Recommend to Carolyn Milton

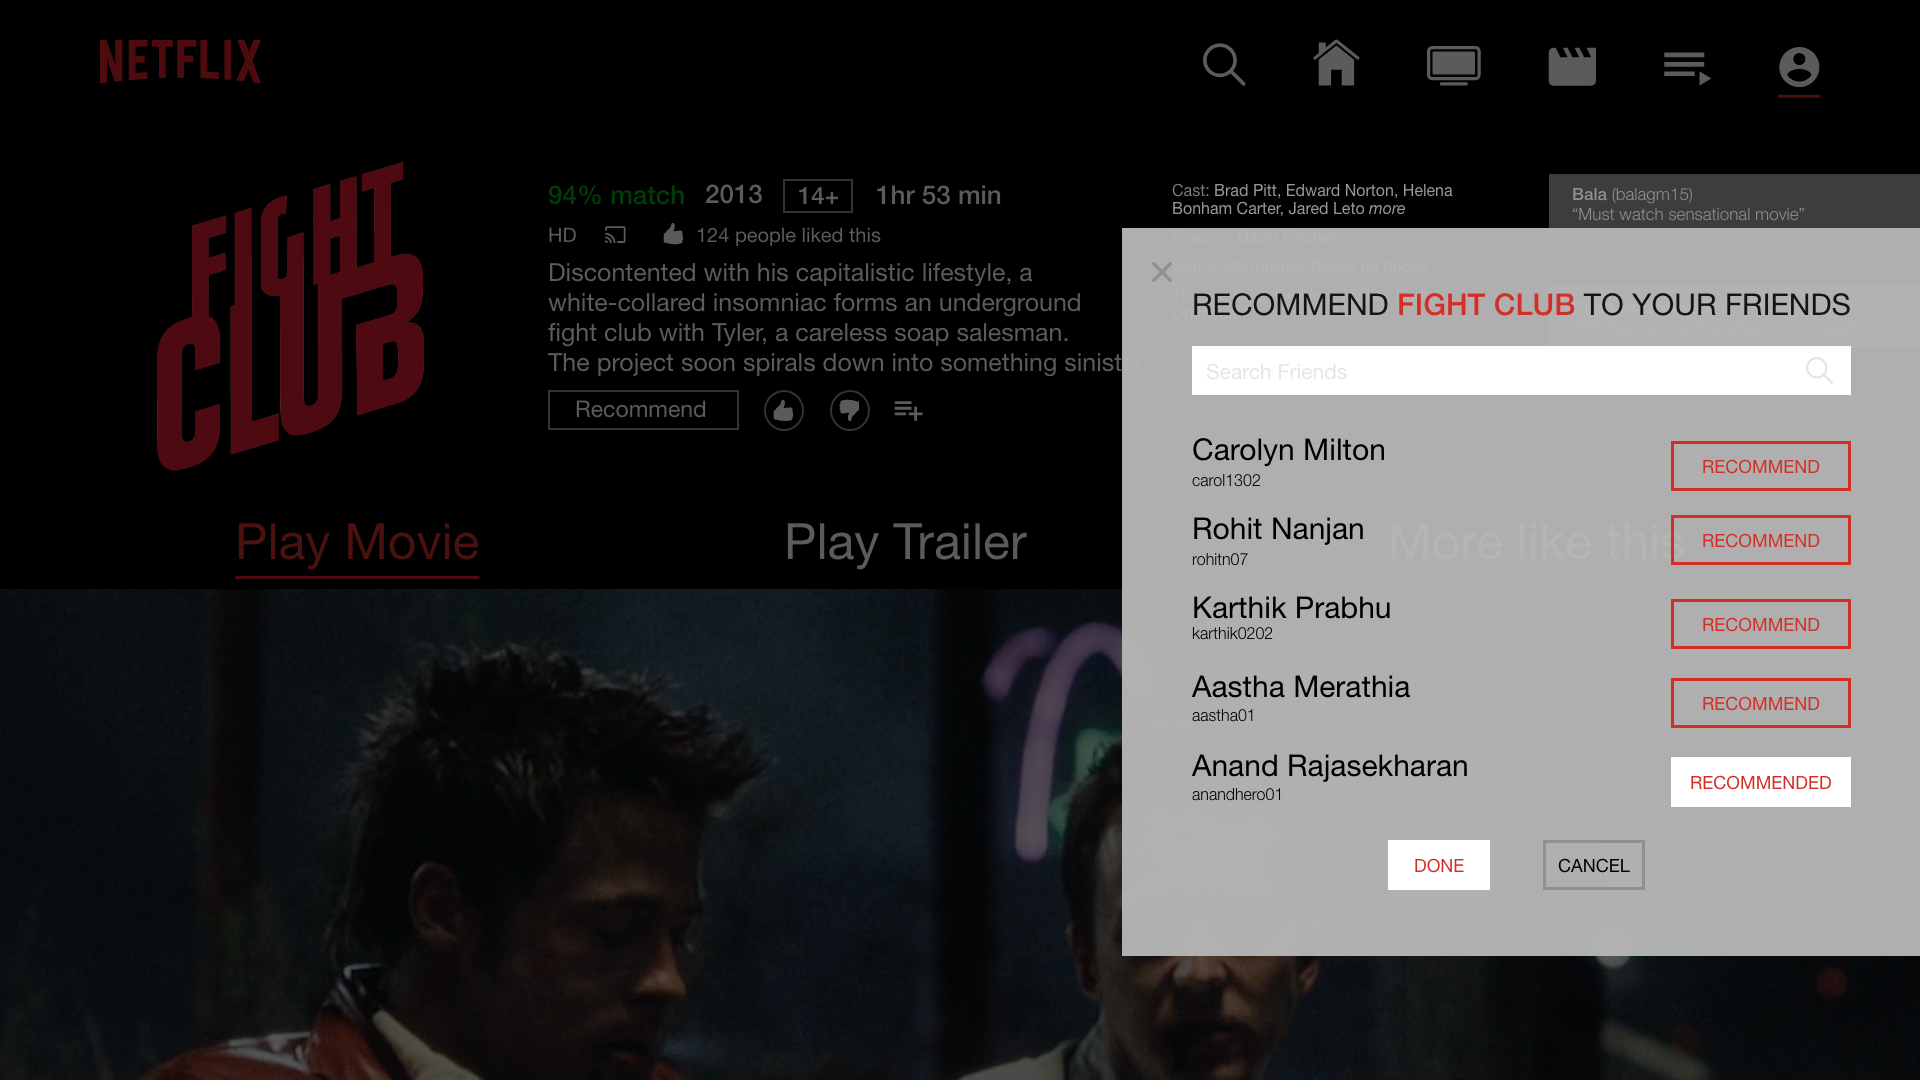pyautogui.click(x=1761, y=466)
